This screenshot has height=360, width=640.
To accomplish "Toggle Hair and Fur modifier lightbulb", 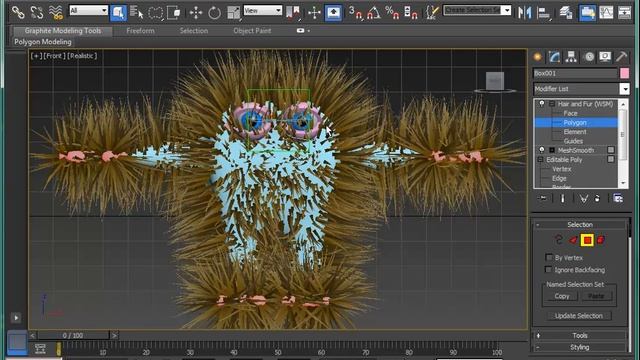I will click(542, 104).
